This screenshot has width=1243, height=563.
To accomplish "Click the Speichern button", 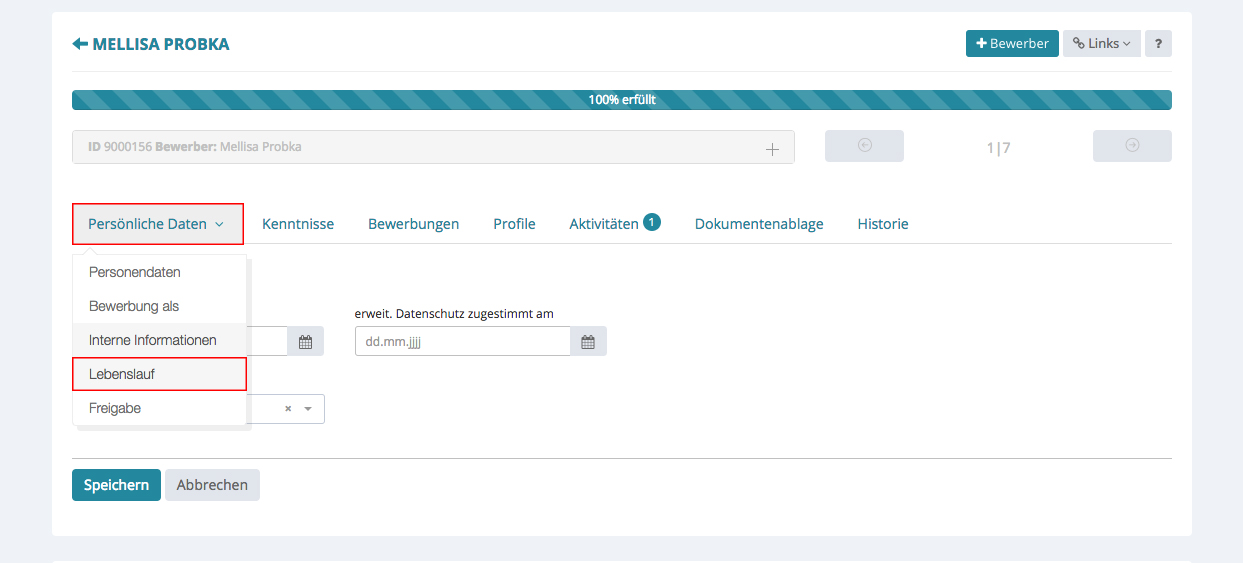I will [116, 485].
